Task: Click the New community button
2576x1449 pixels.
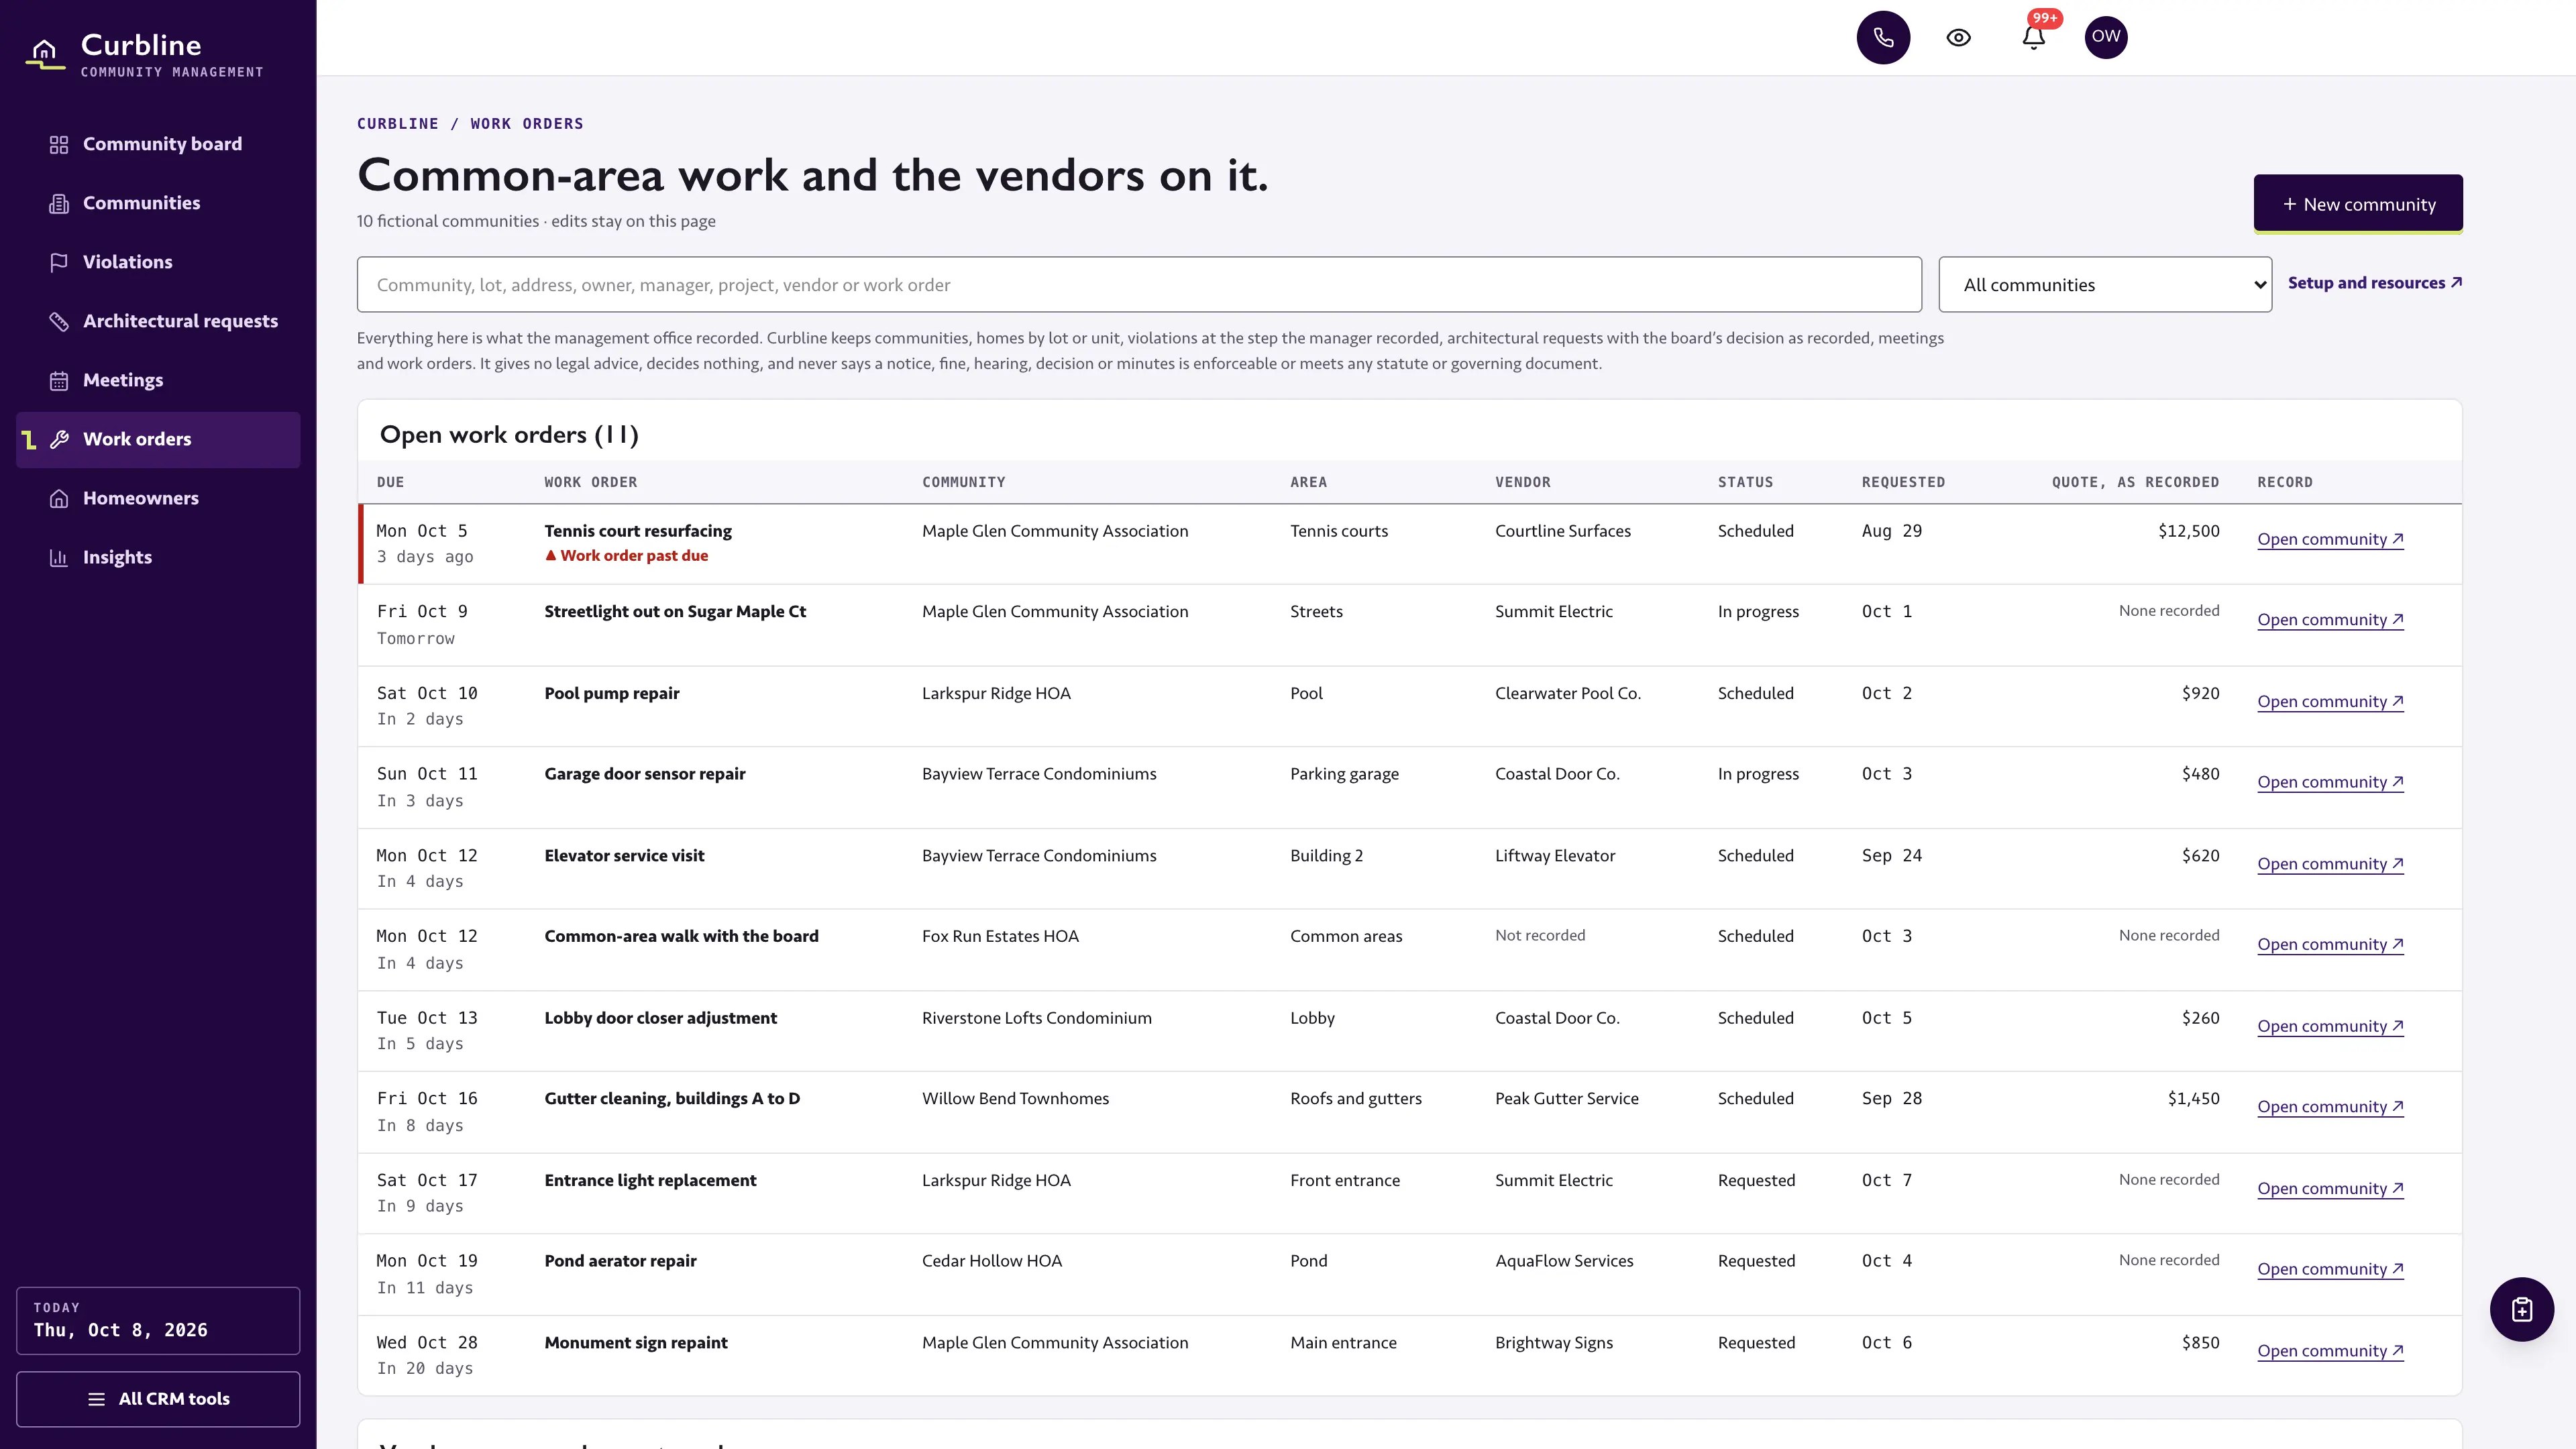Action: click(x=2357, y=204)
